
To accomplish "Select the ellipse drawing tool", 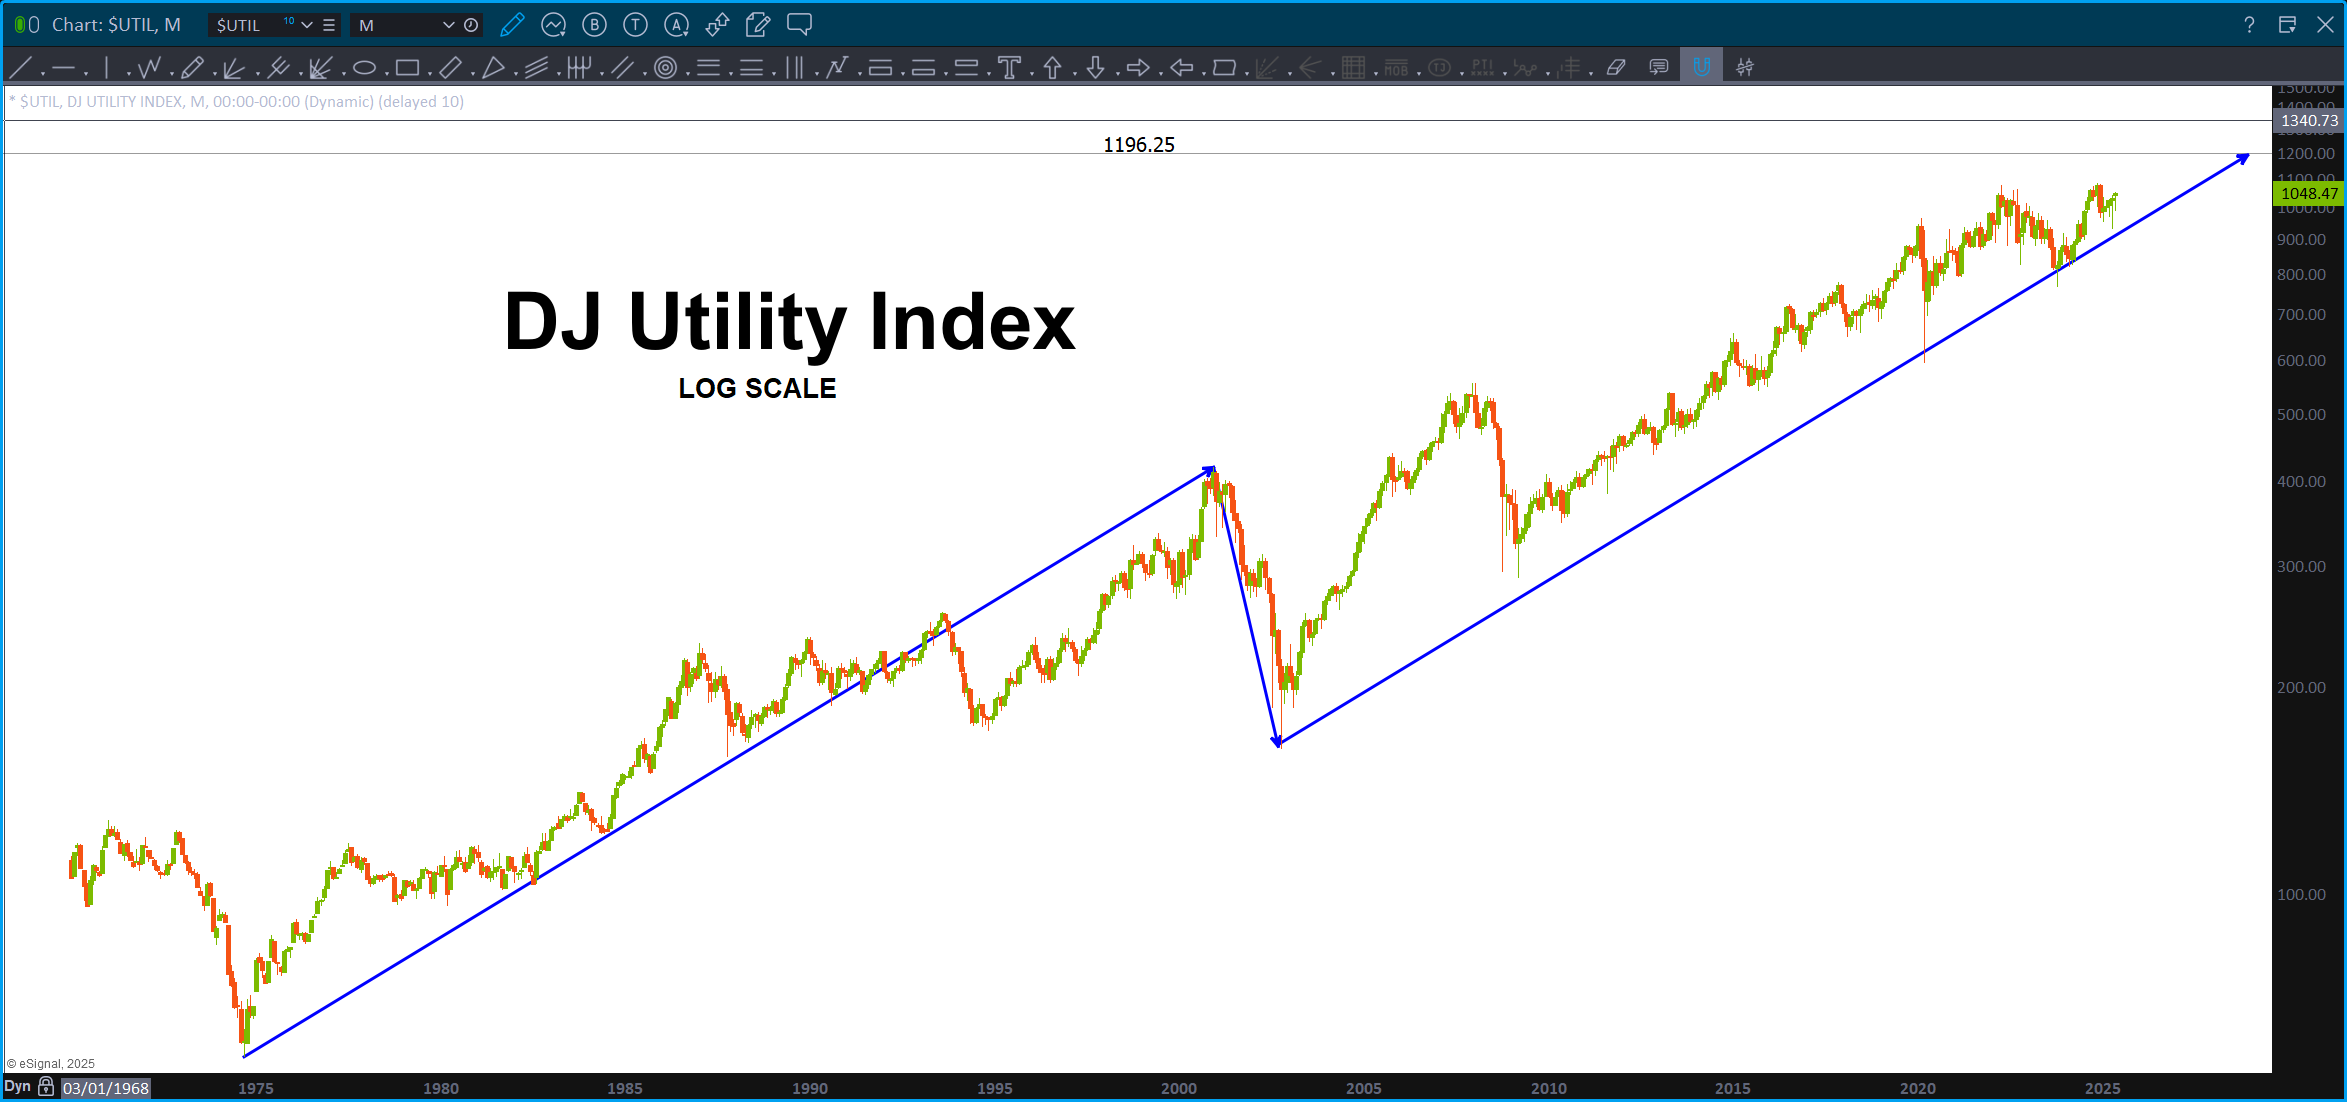I will [364, 68].
